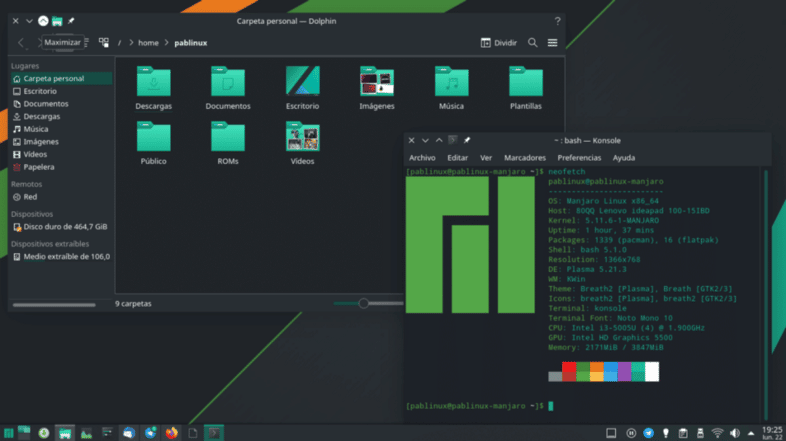This screenshot has width=786, height=441.
Task: Click Konsole terminal icon in title bar
Action: (x=453, y=140)
